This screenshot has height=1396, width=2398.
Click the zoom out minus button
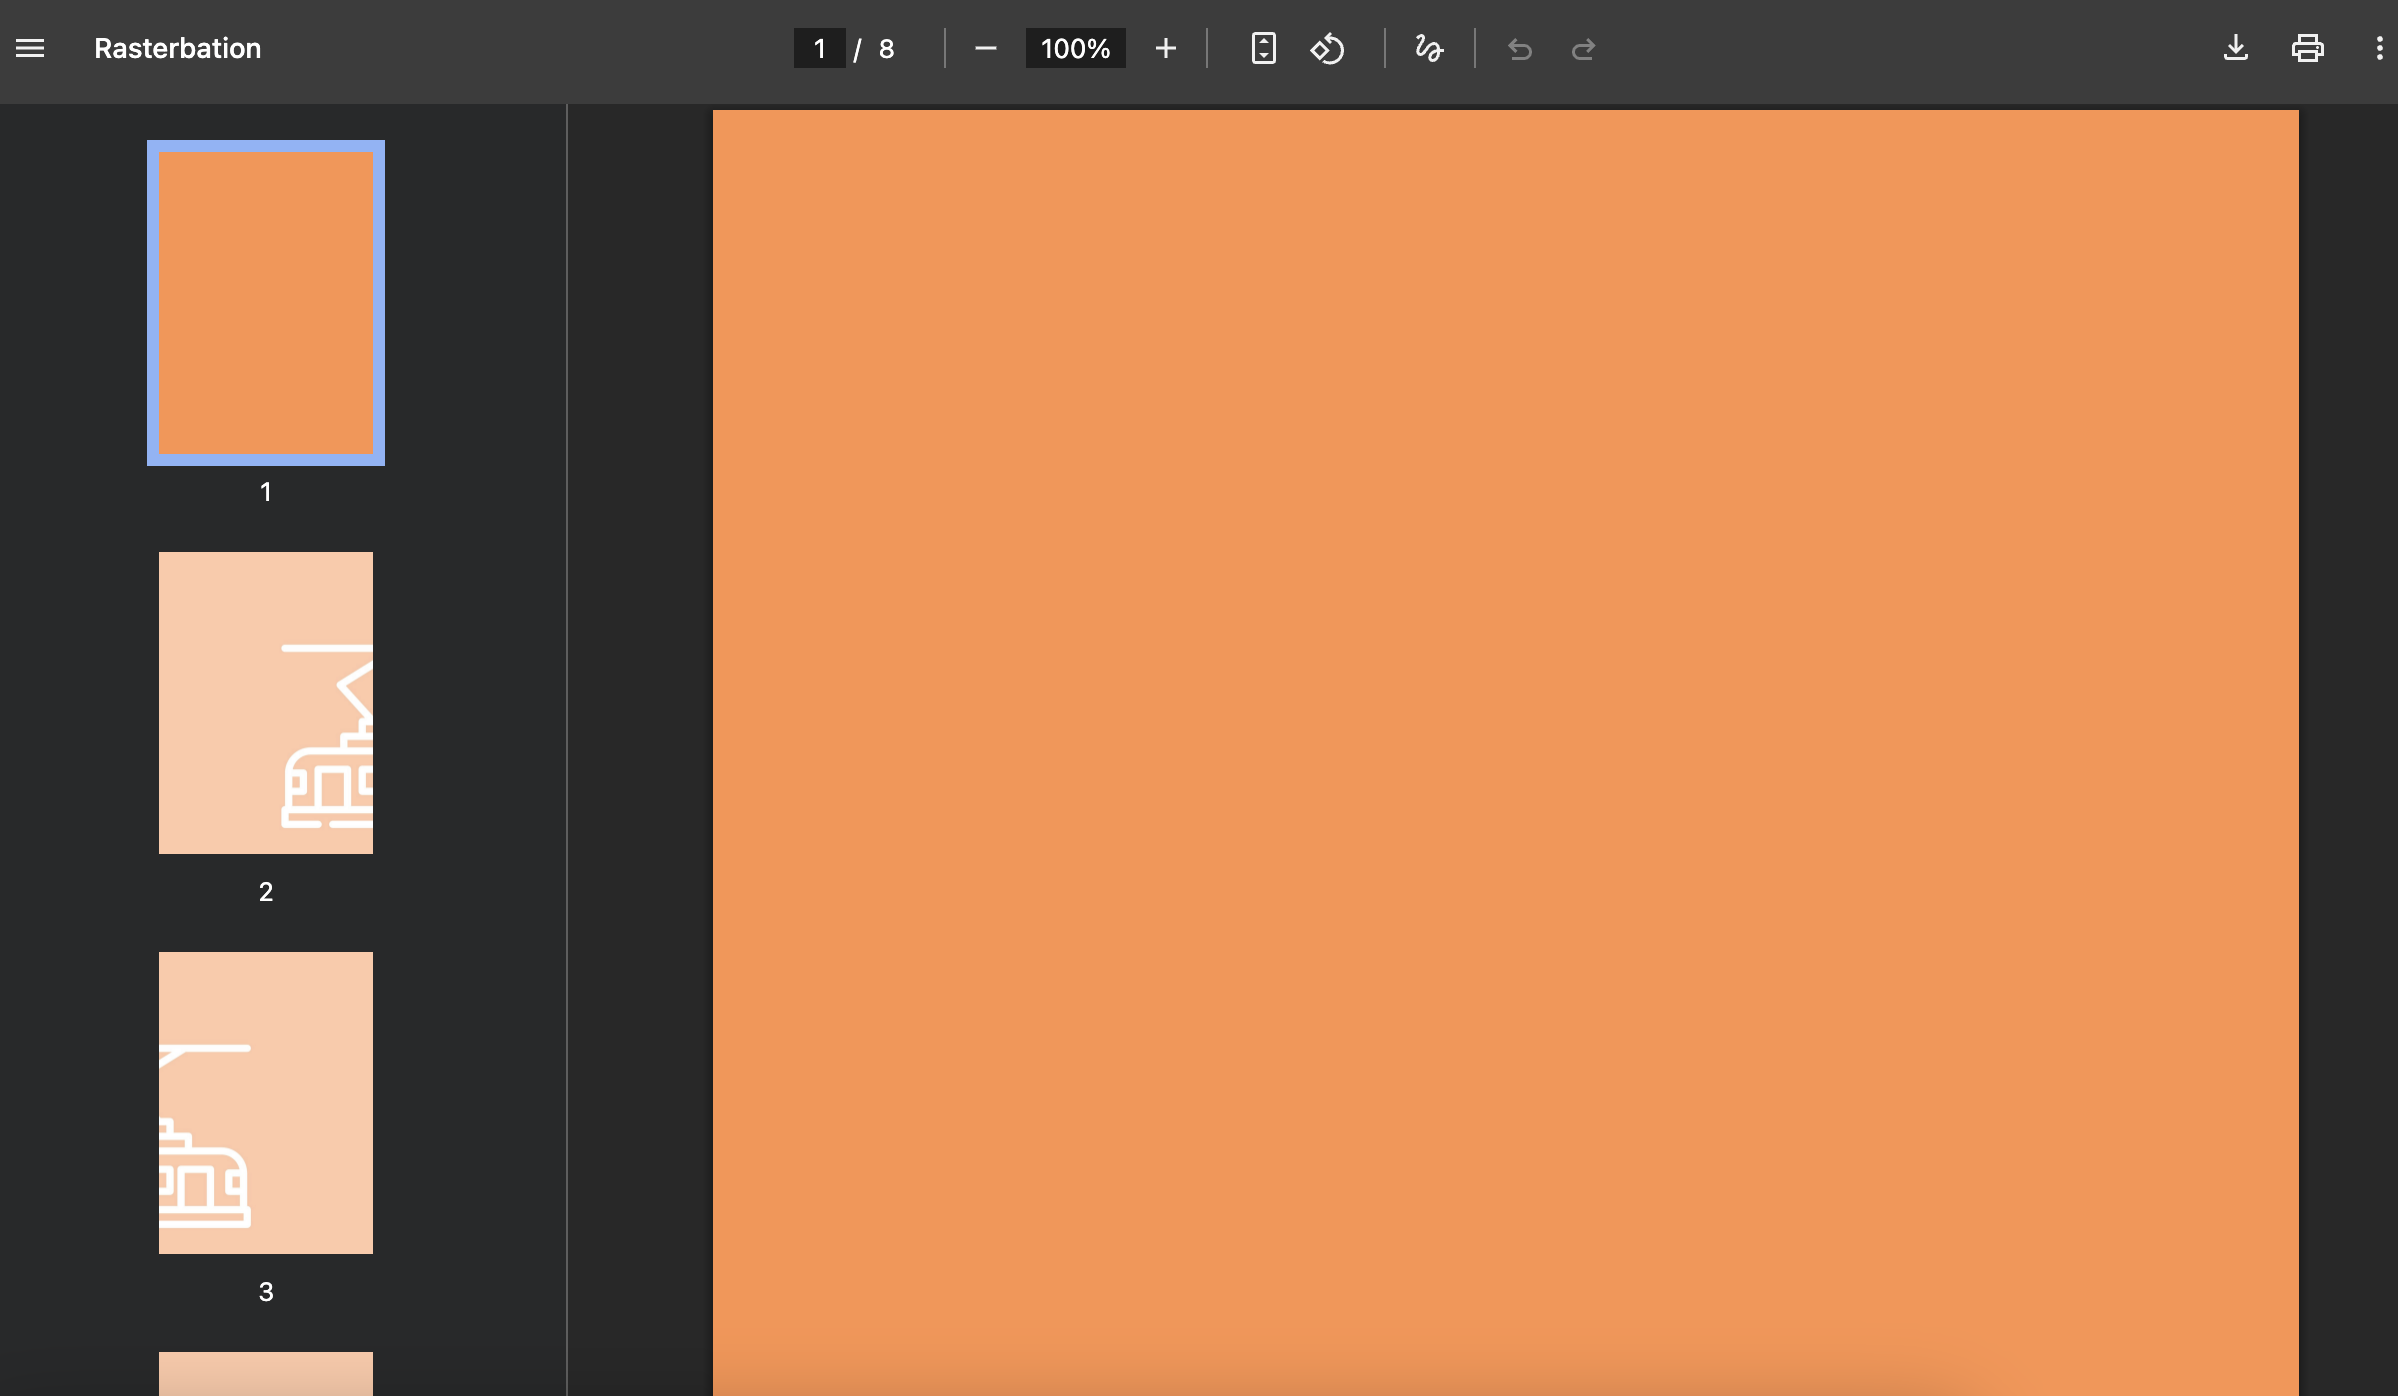point(985,48)
